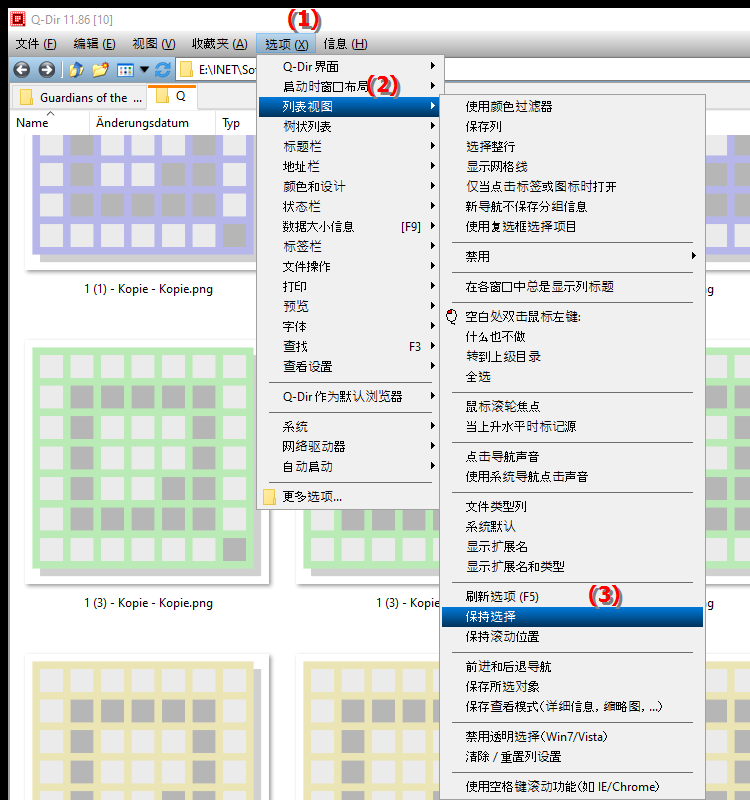This screenshot has width=750, height=800.
Task: Click the new folder toolbar icon
Action: pyautogui.click(x=101, y=69)
